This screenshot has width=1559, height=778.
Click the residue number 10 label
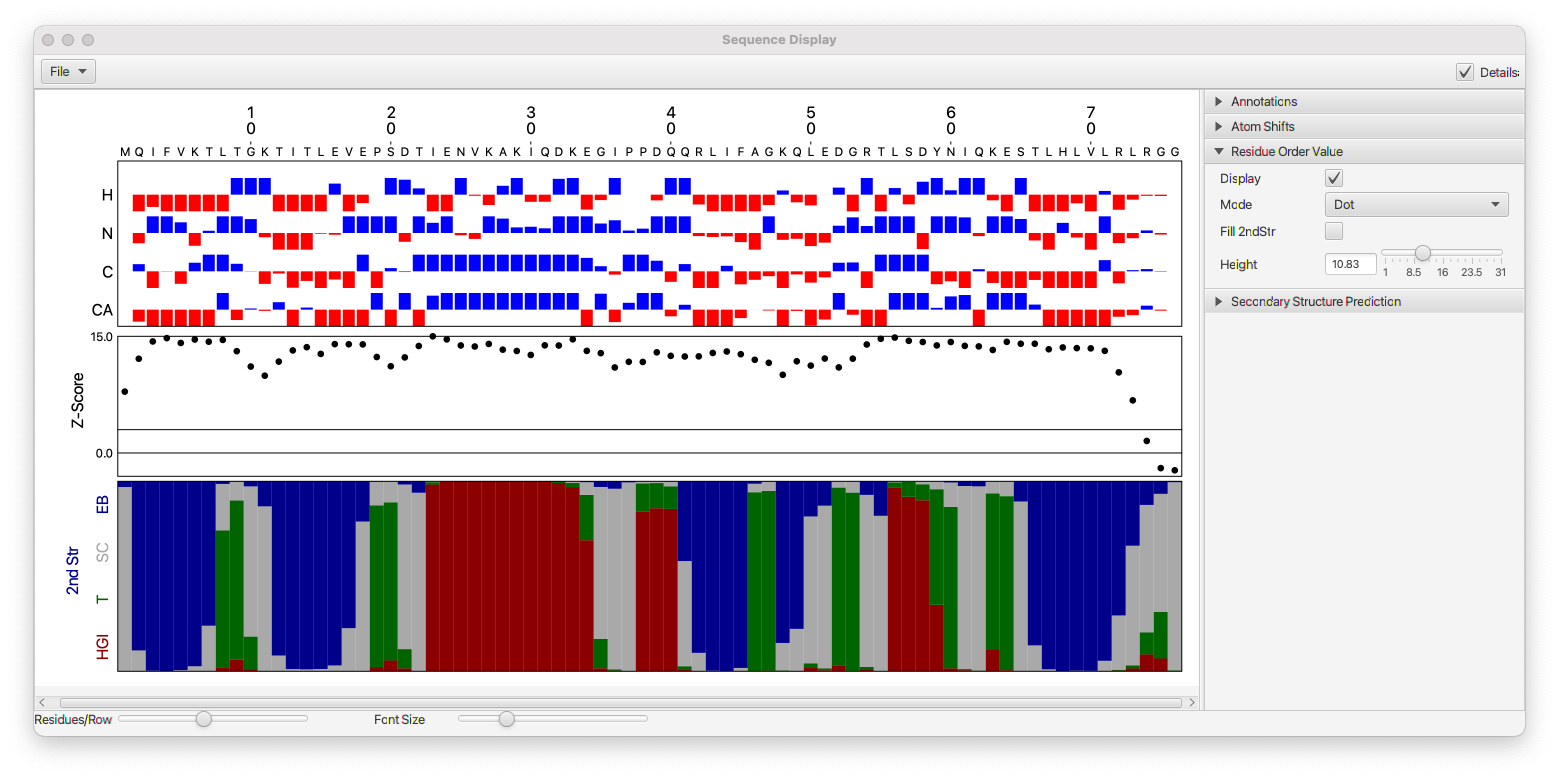click(x=251, y=120)
